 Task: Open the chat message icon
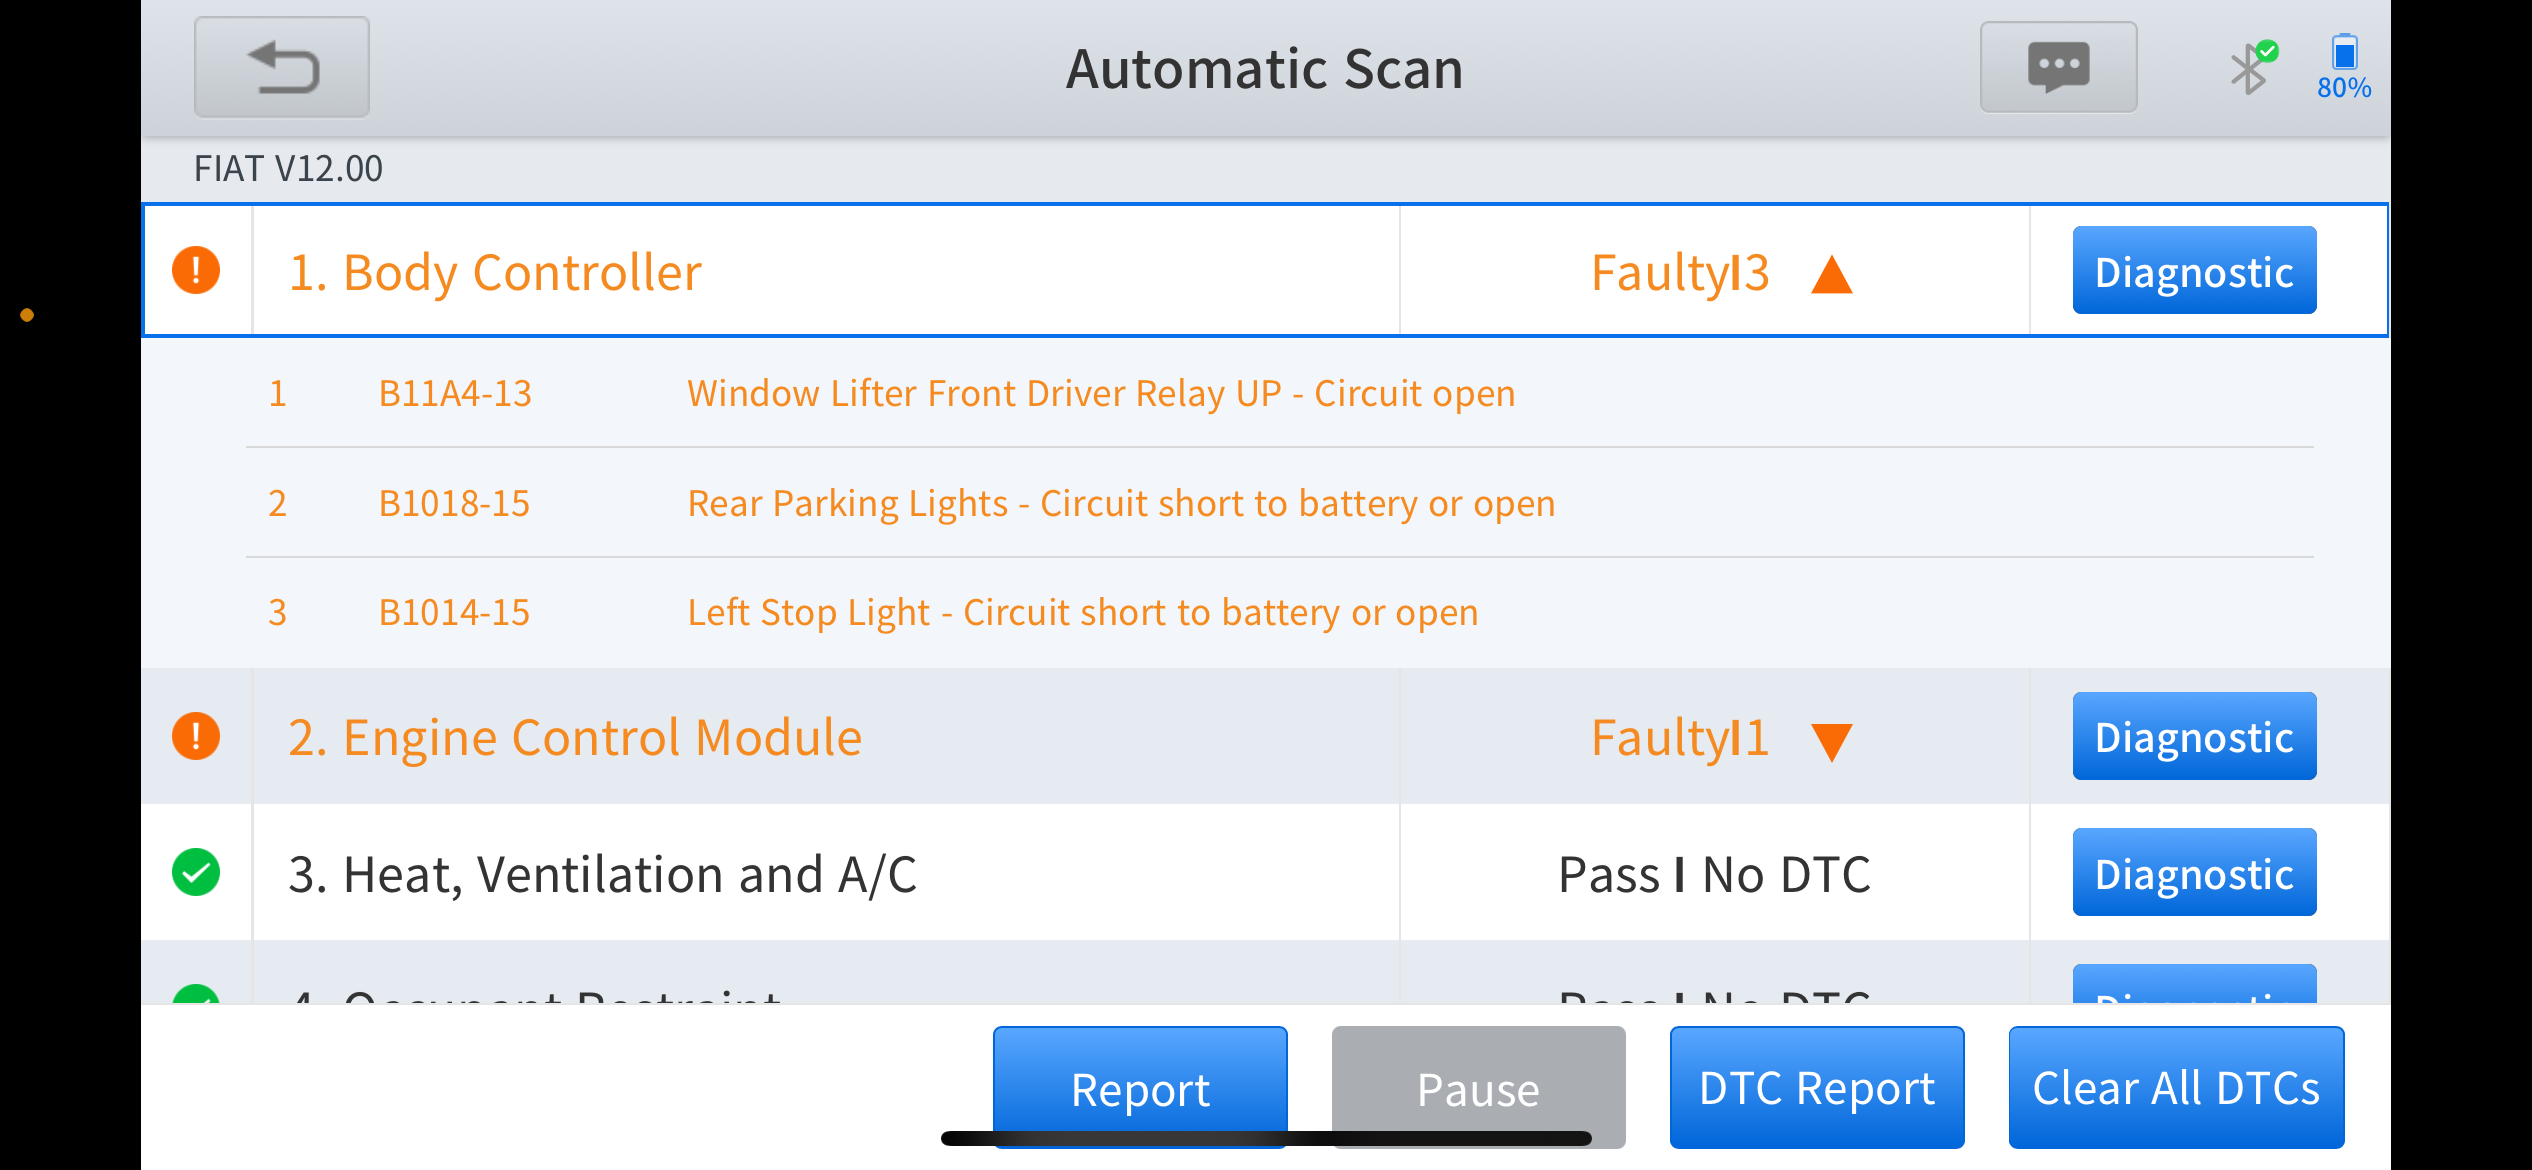(x=2058, y=67)
